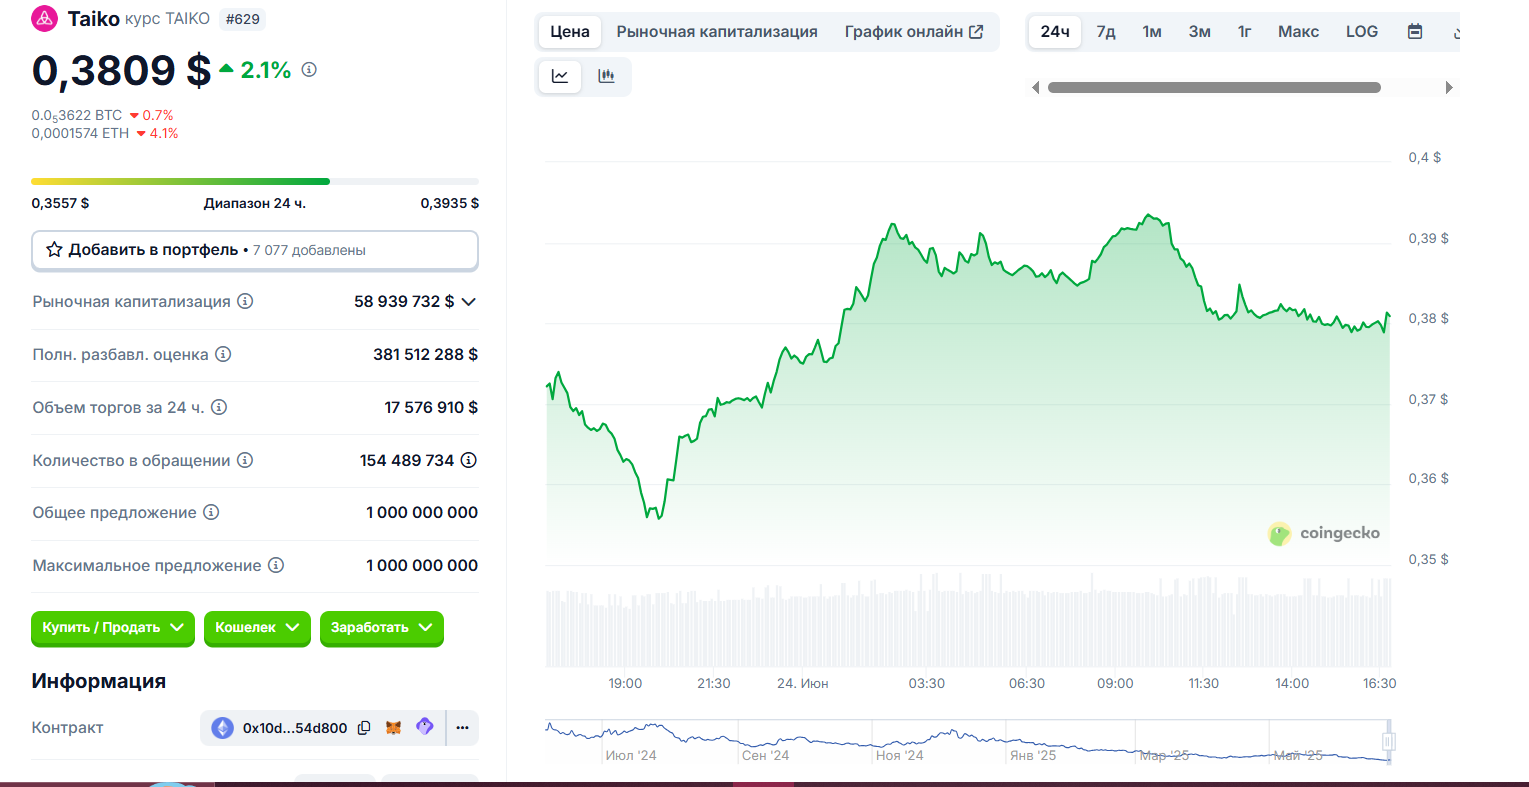The width and height of the screenshot is (1529, 787).
Task: Open the Кошелек dropdown
Action: tap(257, 627)
